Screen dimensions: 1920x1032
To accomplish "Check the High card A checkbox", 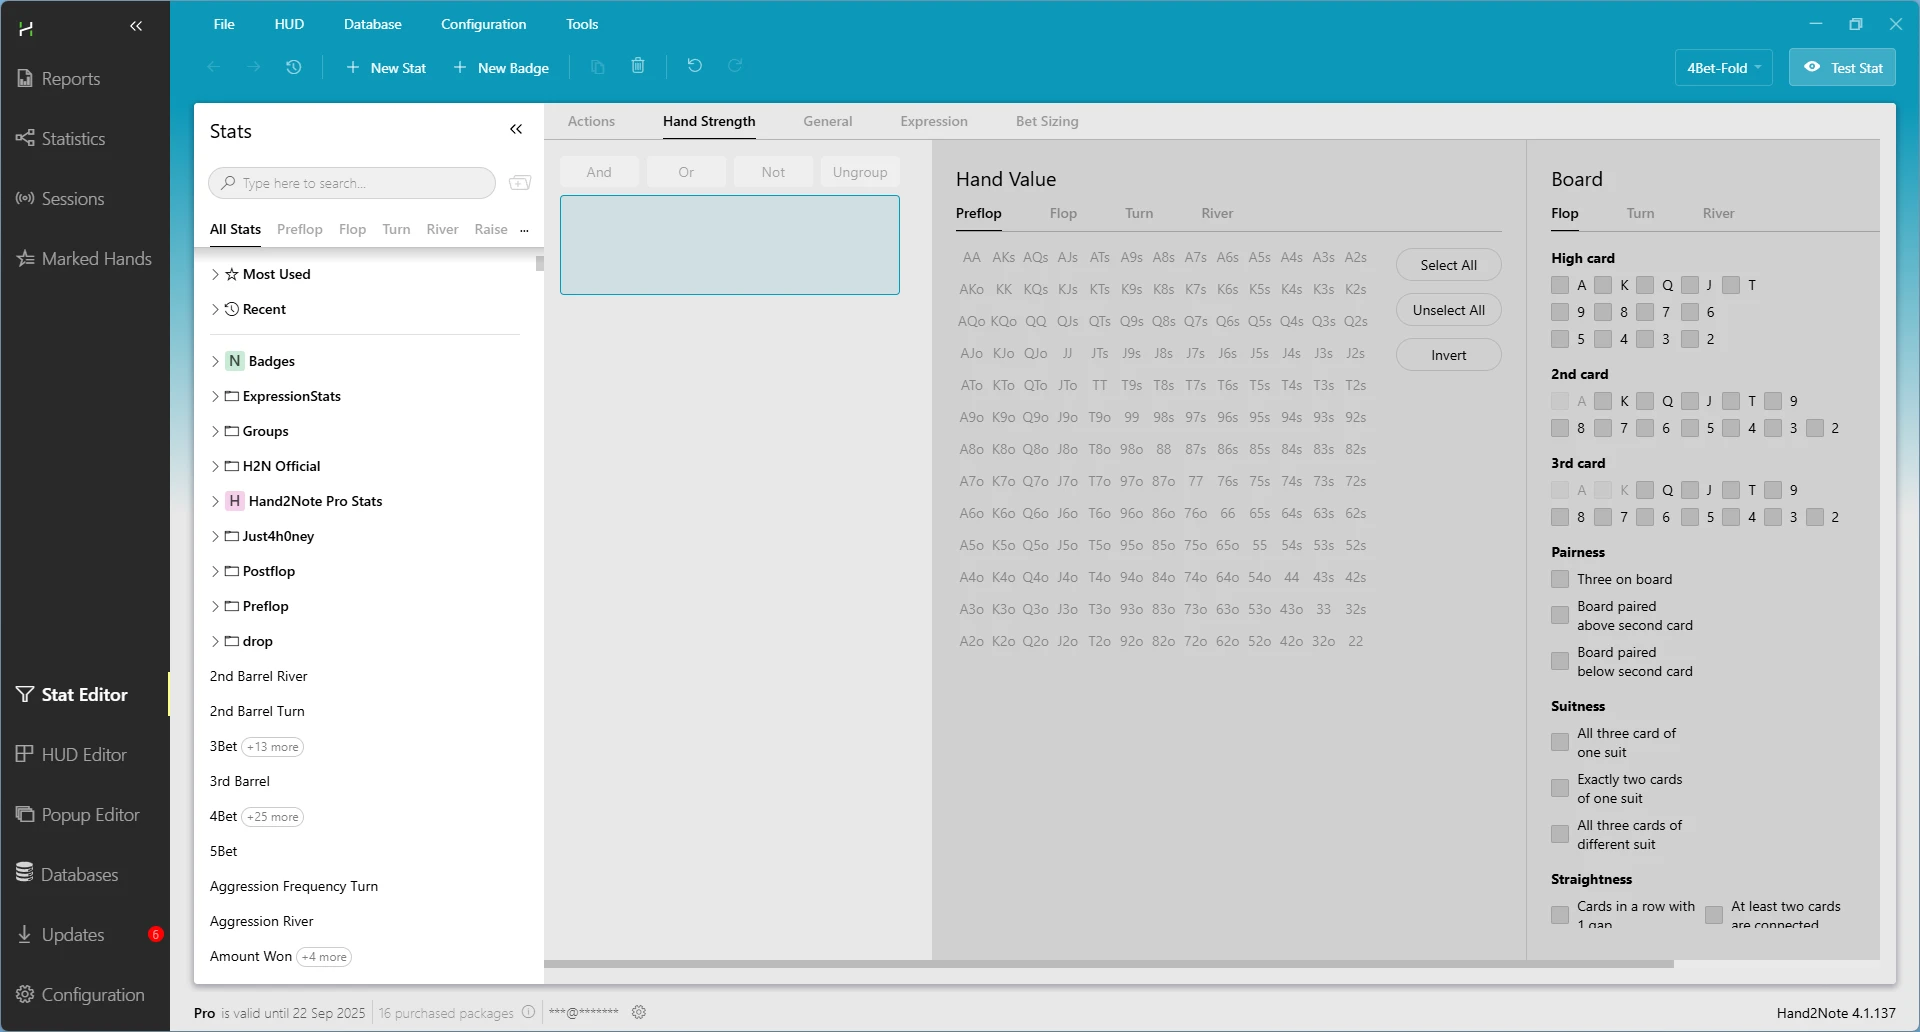I will tap(1560, 285).
